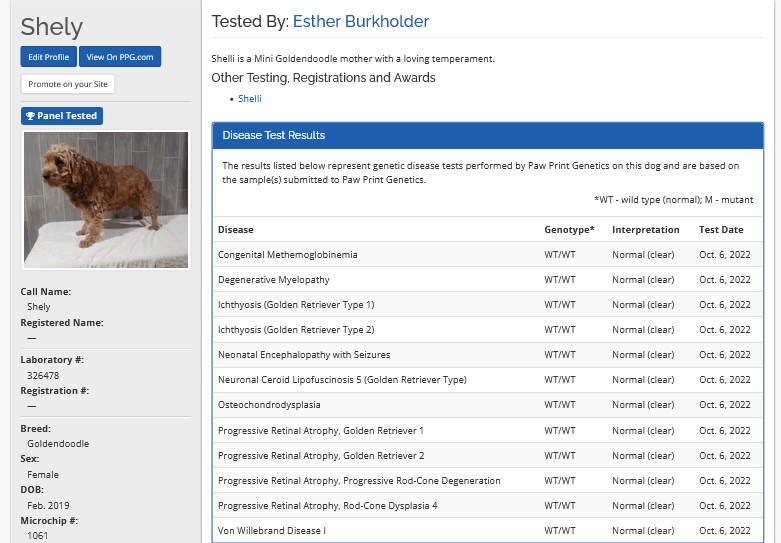Click the Interpretation column header

(645, 230)
